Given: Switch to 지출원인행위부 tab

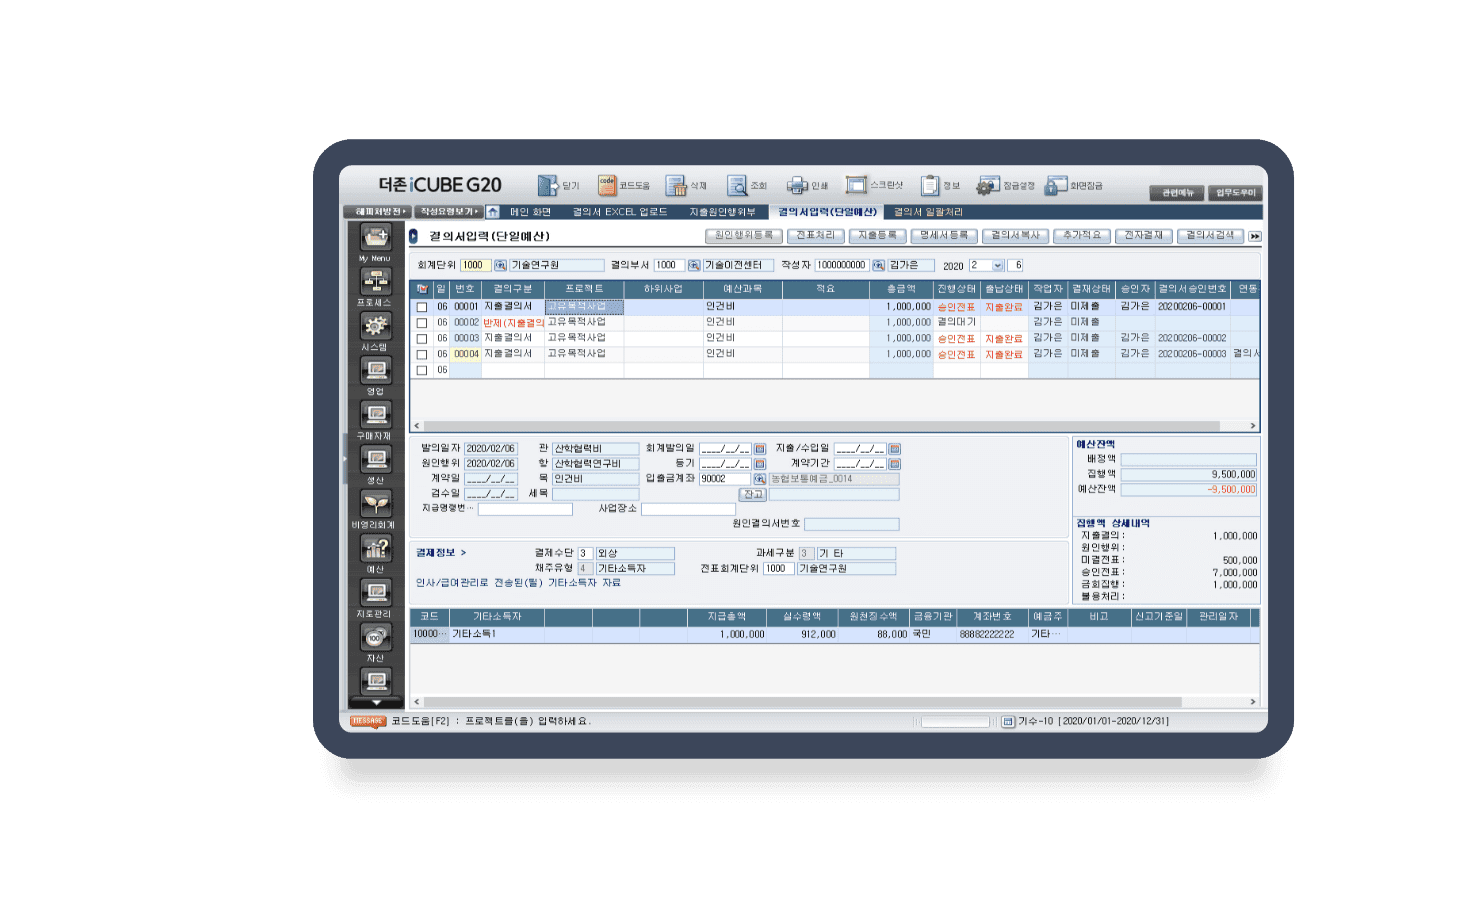Looking at the screenshot, I should click(x=722, y=212).
